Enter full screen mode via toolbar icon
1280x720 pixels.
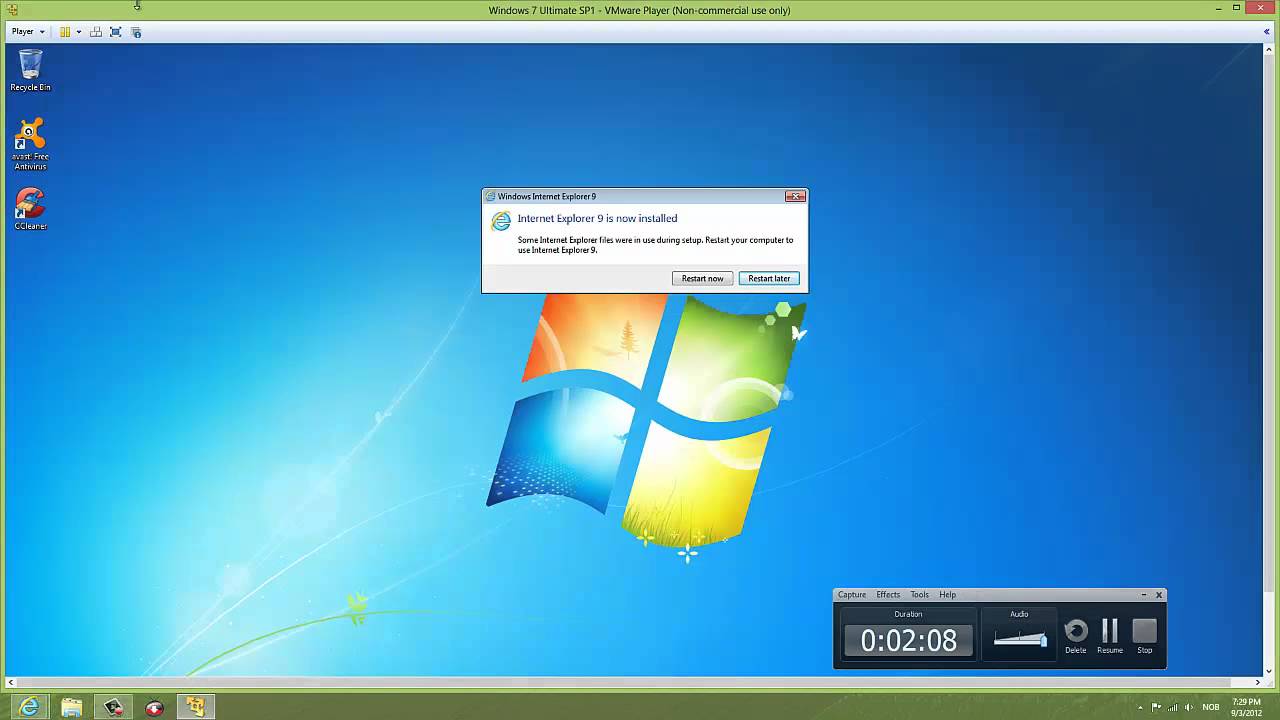(x=116, y=32)
